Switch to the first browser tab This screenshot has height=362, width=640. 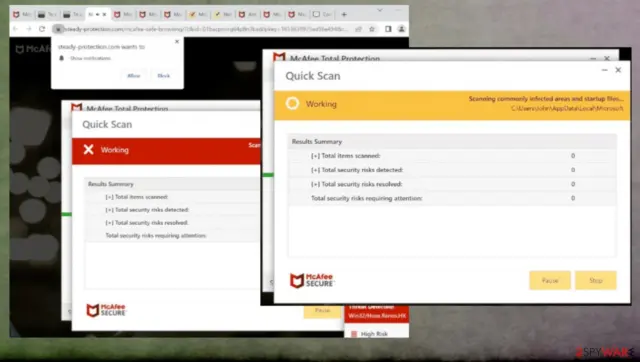click(22, 15)
